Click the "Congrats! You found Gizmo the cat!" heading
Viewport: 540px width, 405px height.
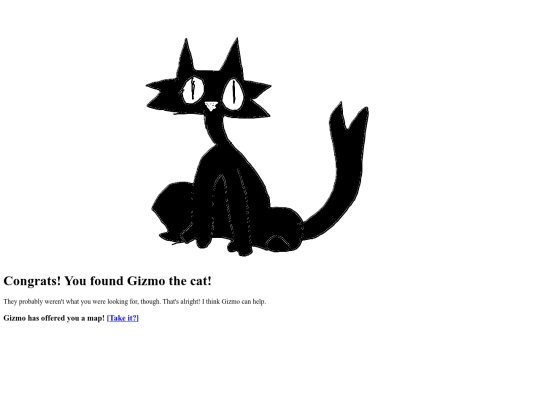click(x=107, y=281)
